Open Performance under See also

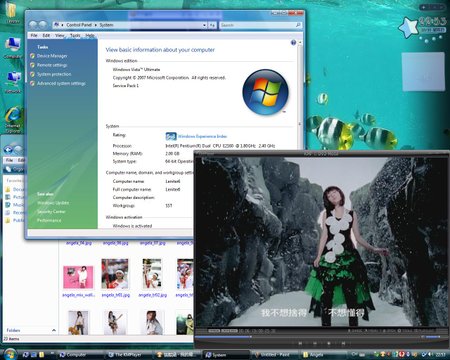tap(49, 220)
